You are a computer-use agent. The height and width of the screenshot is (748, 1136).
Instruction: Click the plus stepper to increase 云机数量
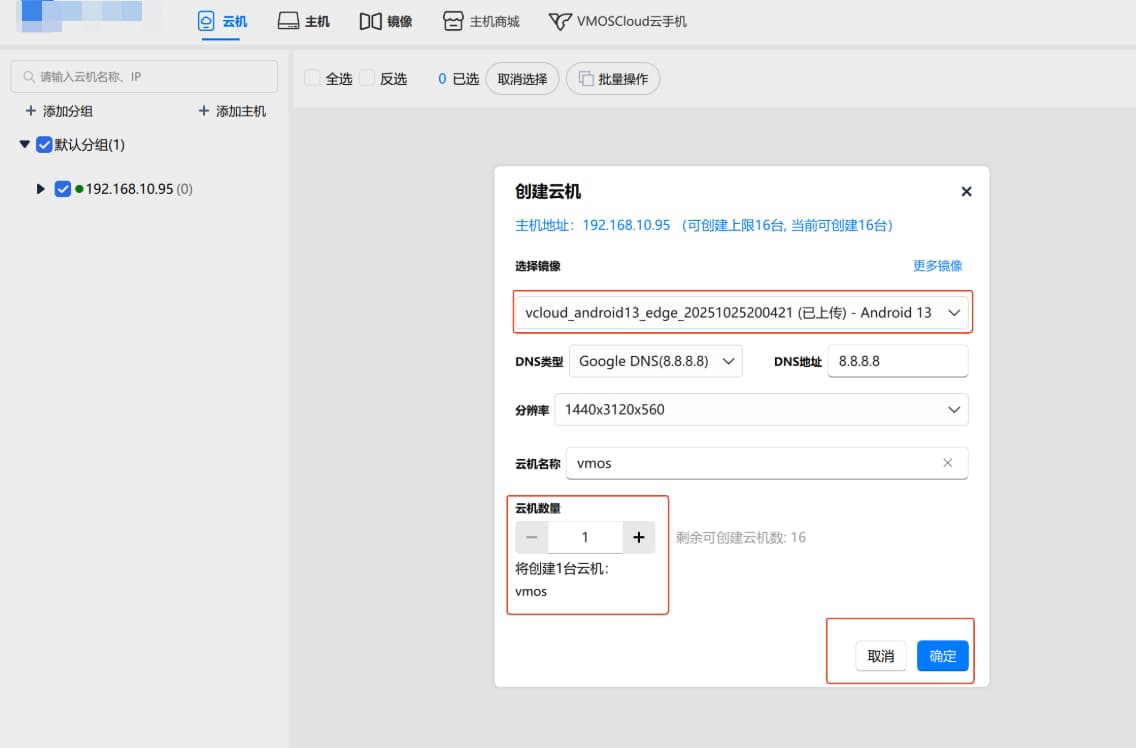tap(638, 537)
